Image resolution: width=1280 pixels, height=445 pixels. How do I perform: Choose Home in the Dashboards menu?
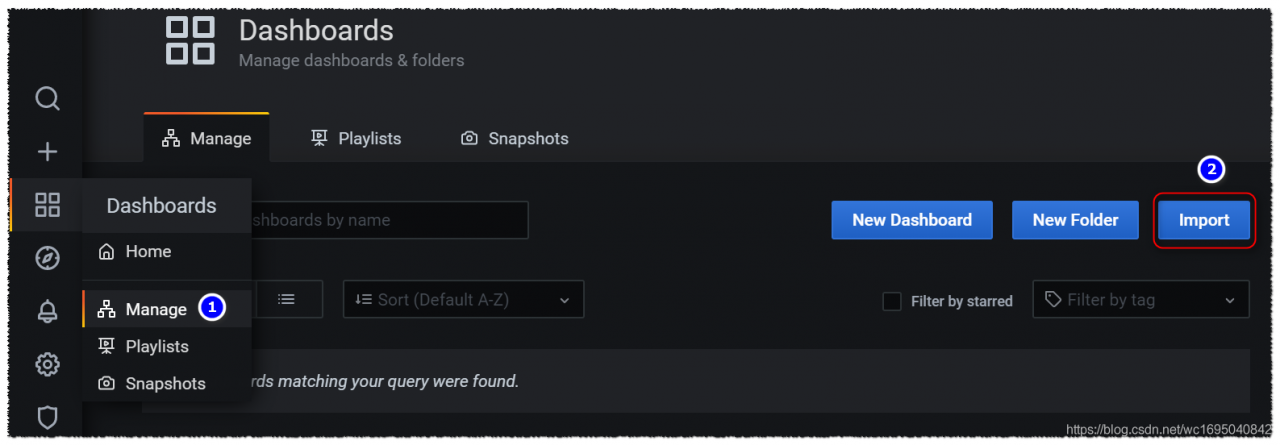tap(148, 252)
